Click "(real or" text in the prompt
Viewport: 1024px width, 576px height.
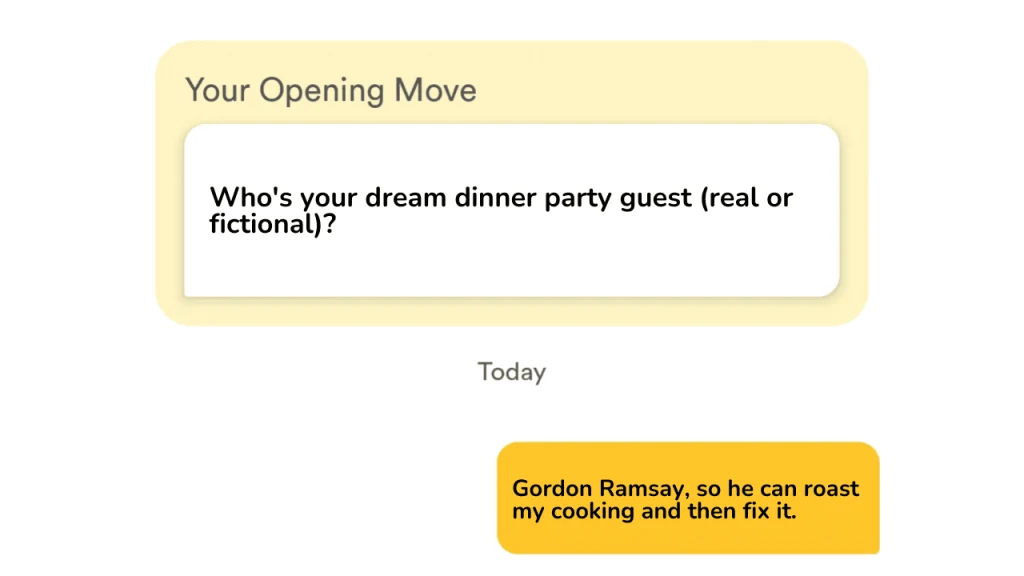point(746,197)
